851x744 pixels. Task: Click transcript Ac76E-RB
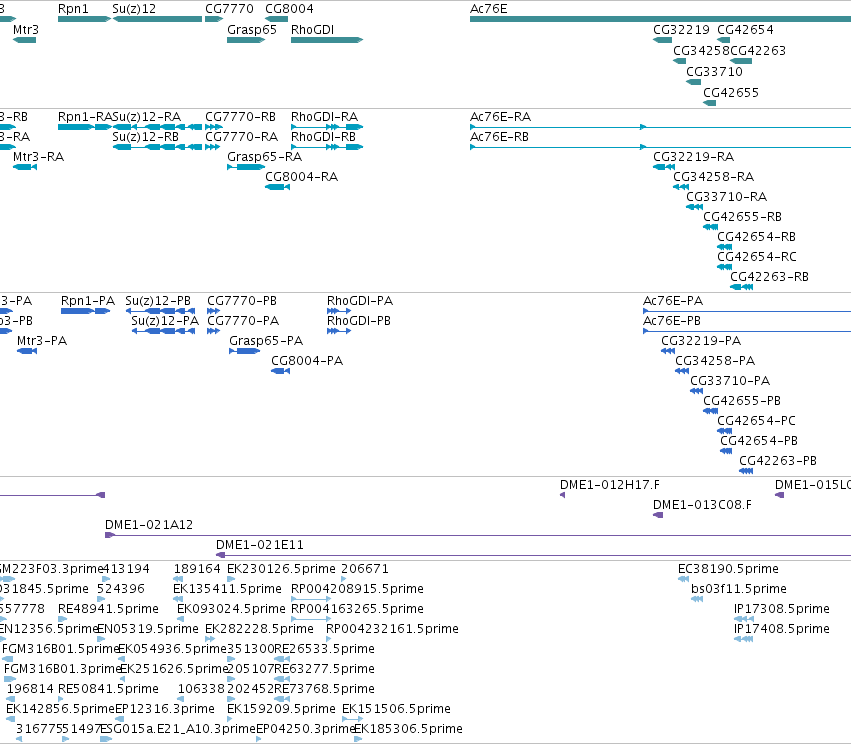coord(499,137)
